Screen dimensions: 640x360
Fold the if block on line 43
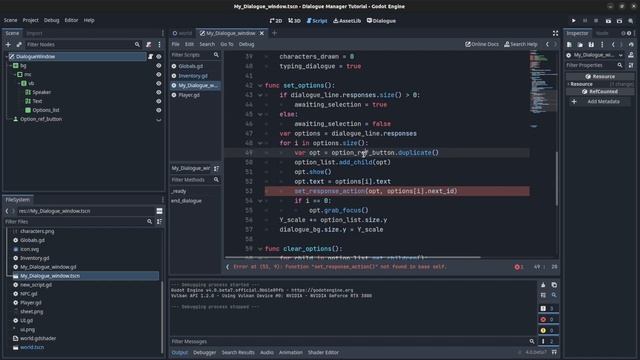pyautogui.click(x=260, y=95)
